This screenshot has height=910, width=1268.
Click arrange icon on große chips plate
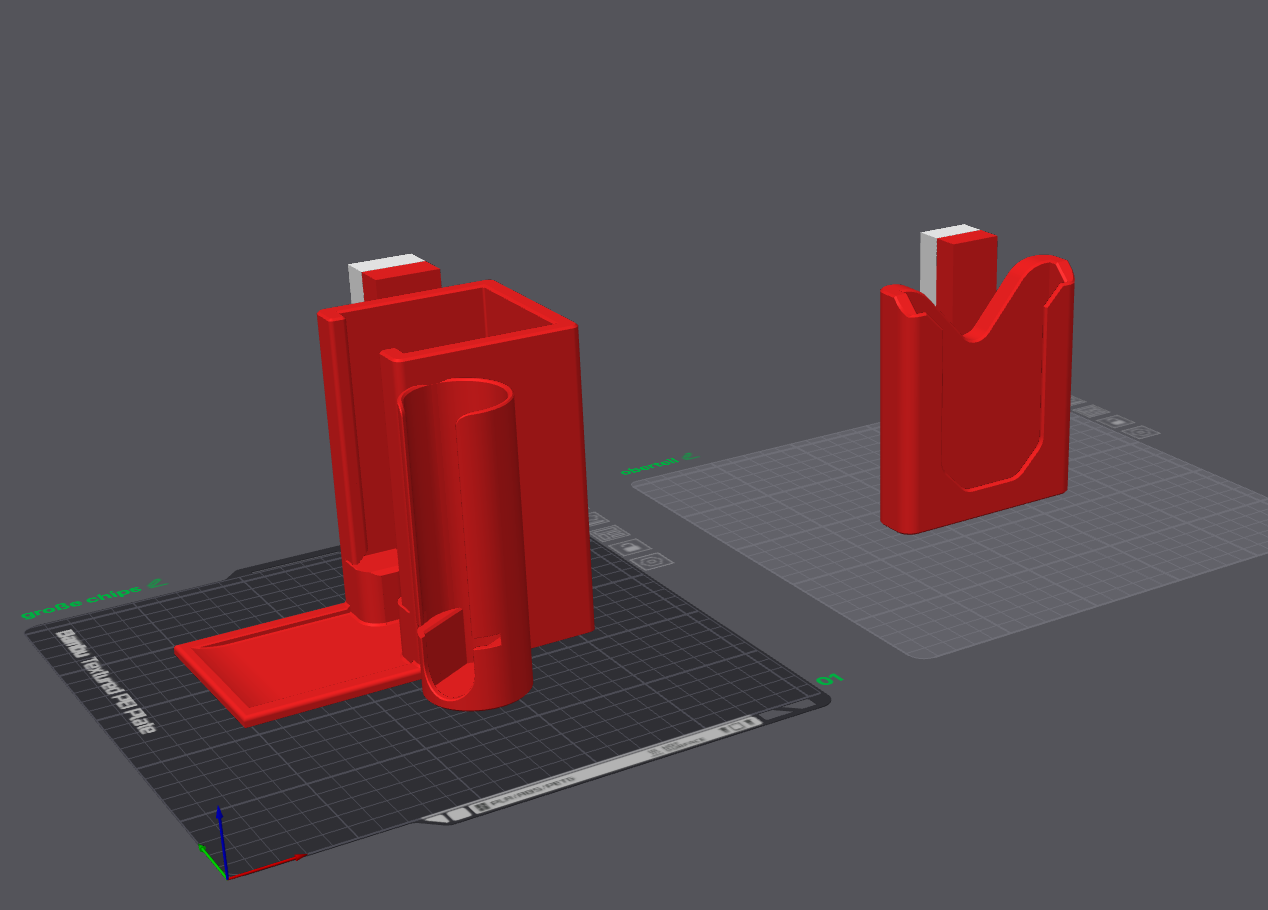612,533
